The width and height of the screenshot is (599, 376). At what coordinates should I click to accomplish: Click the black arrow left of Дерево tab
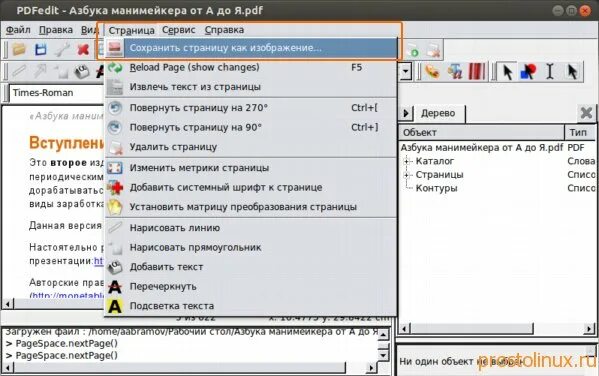click(406, 113)
